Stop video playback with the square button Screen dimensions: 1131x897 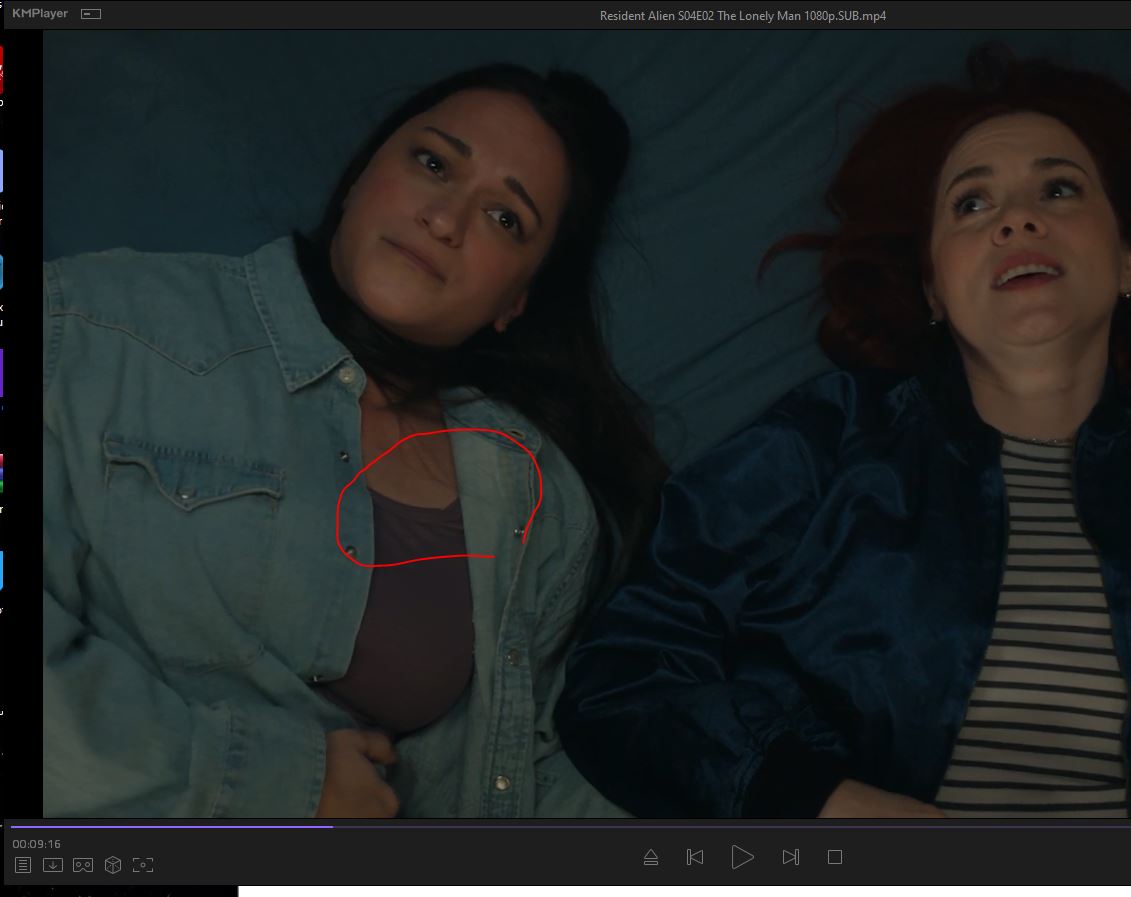coord(835,857)
